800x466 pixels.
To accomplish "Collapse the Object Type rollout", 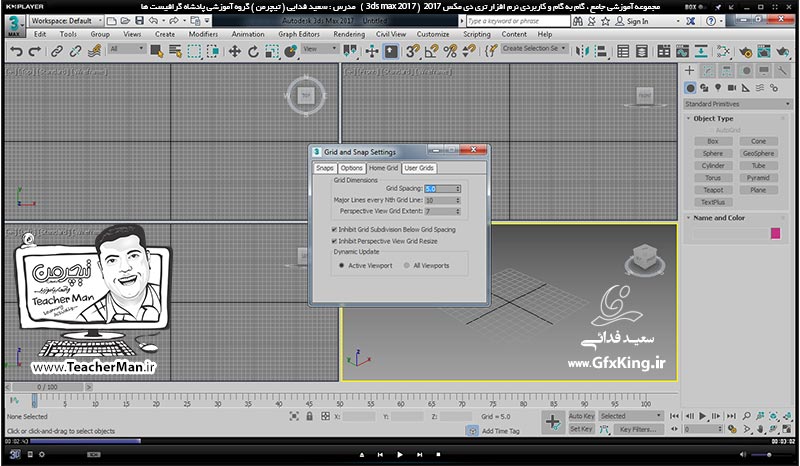I will point(688,118).
